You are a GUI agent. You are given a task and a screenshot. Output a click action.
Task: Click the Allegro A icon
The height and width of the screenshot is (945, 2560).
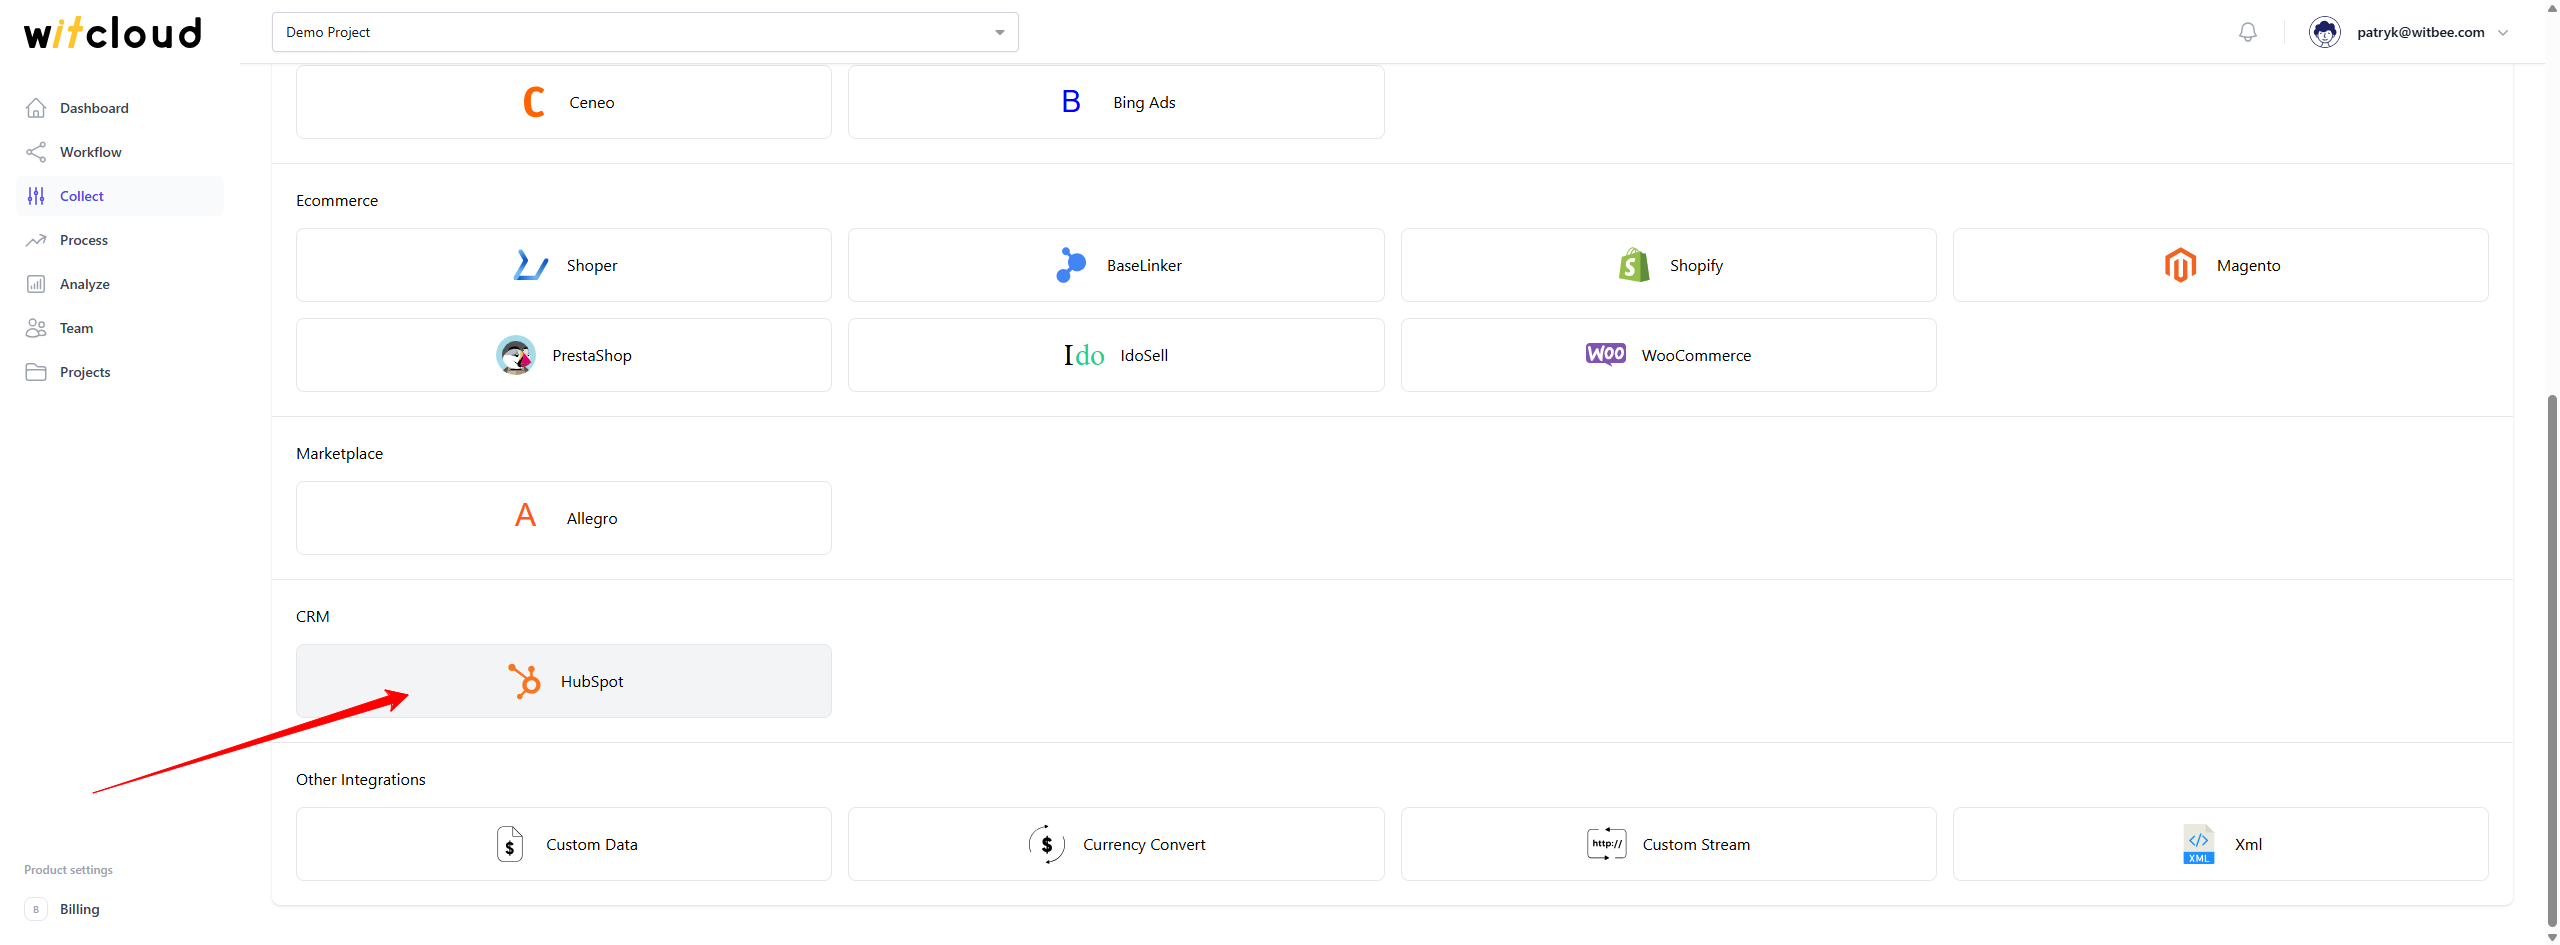pos(526,516)
